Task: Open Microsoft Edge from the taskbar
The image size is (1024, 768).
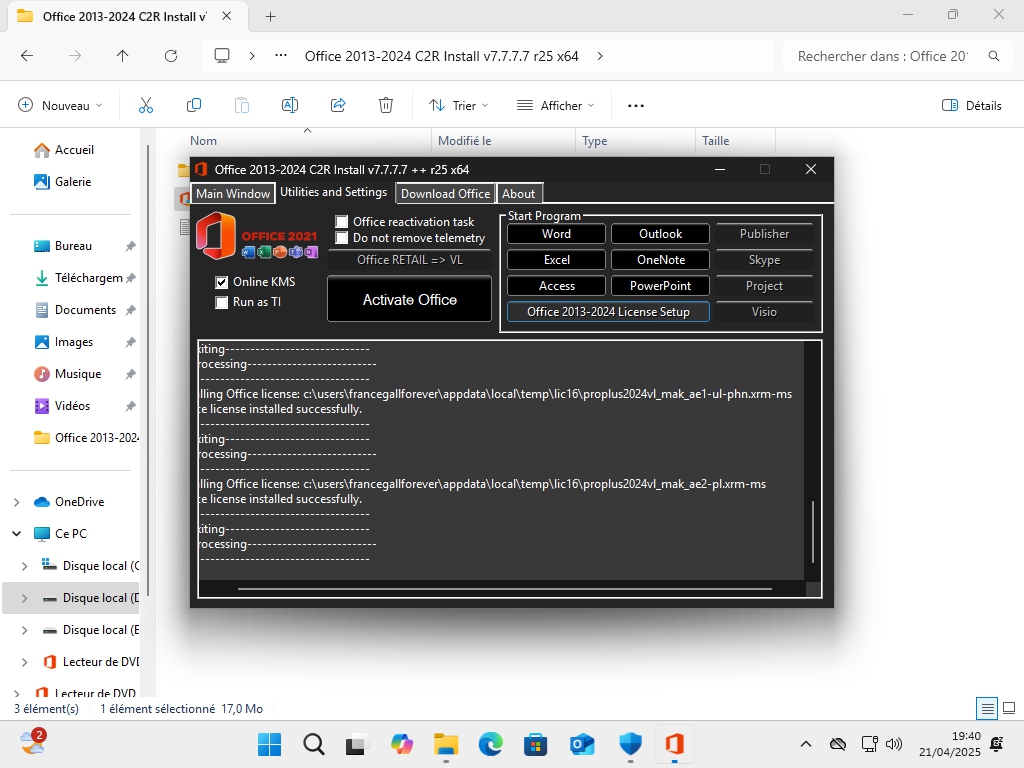Action: pyautogui.click(x=490, y=744)
